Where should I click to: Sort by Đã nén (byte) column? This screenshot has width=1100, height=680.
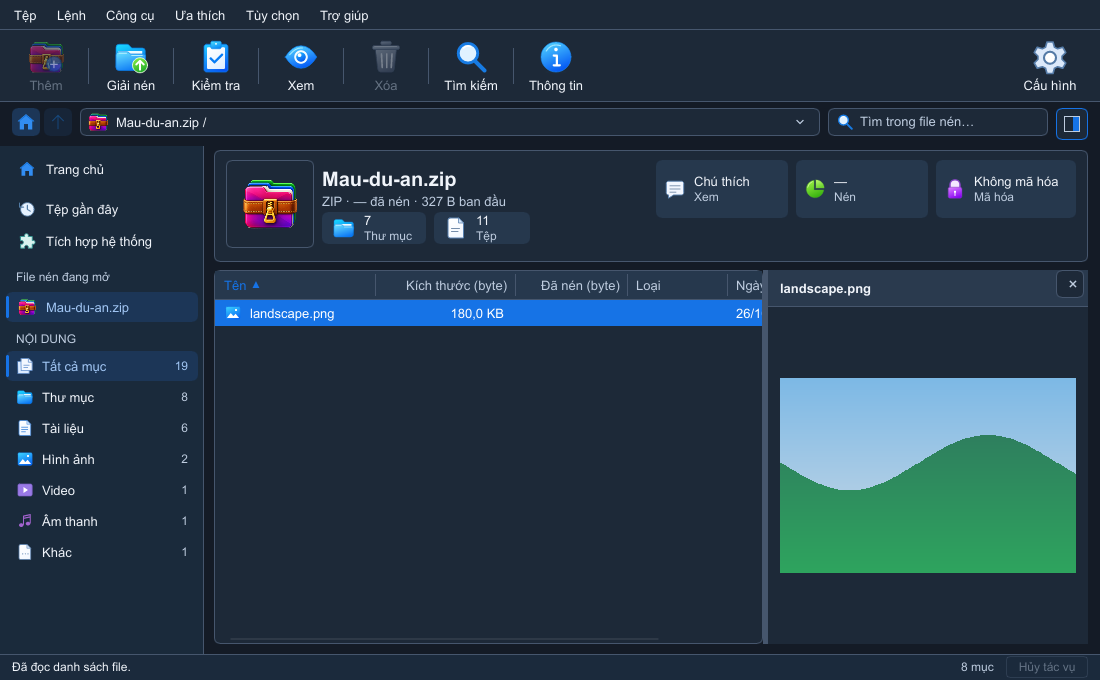(572, 286)
